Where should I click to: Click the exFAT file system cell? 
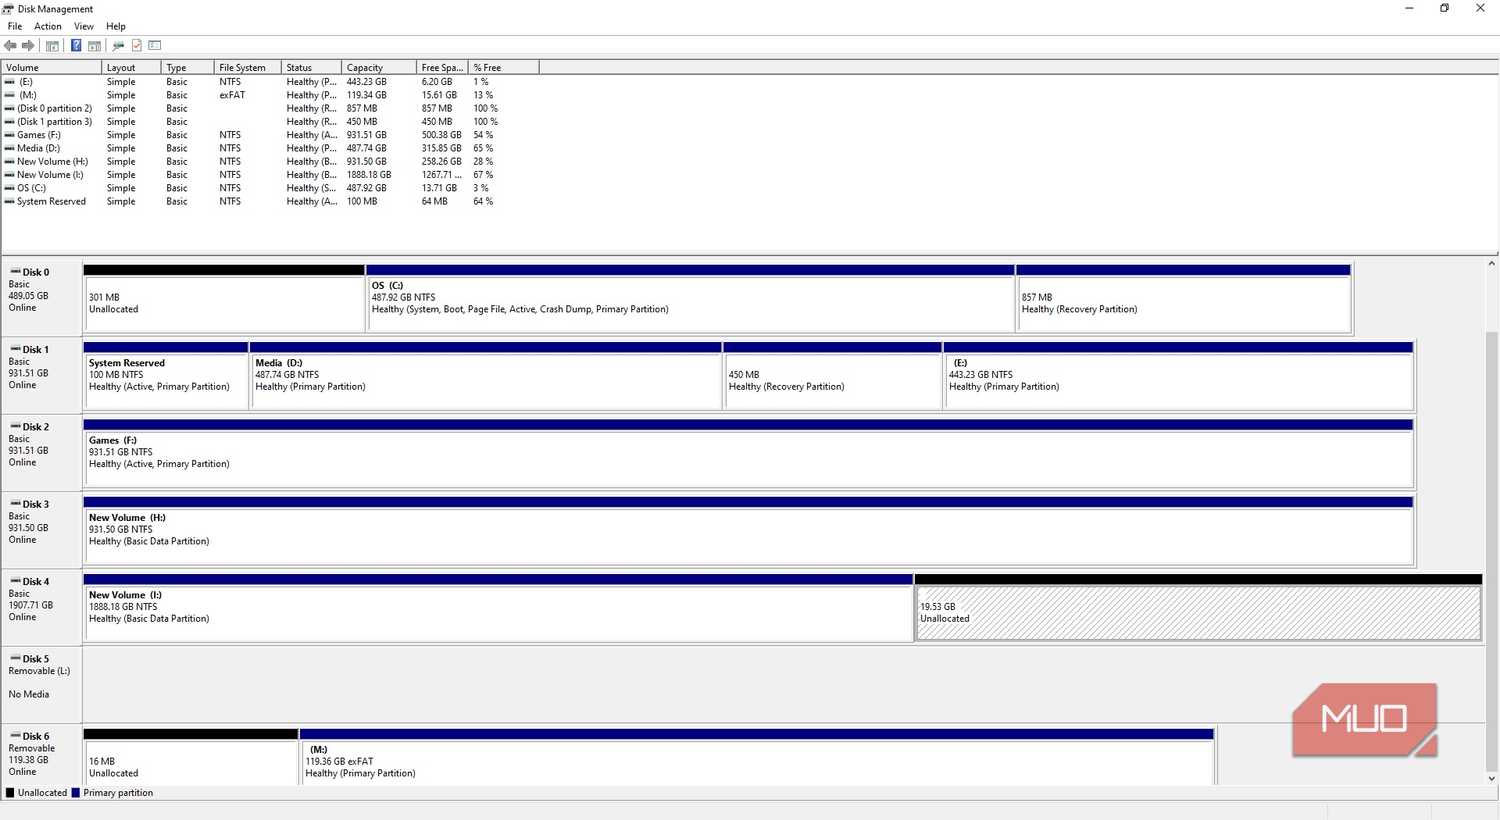click(232, 95)
